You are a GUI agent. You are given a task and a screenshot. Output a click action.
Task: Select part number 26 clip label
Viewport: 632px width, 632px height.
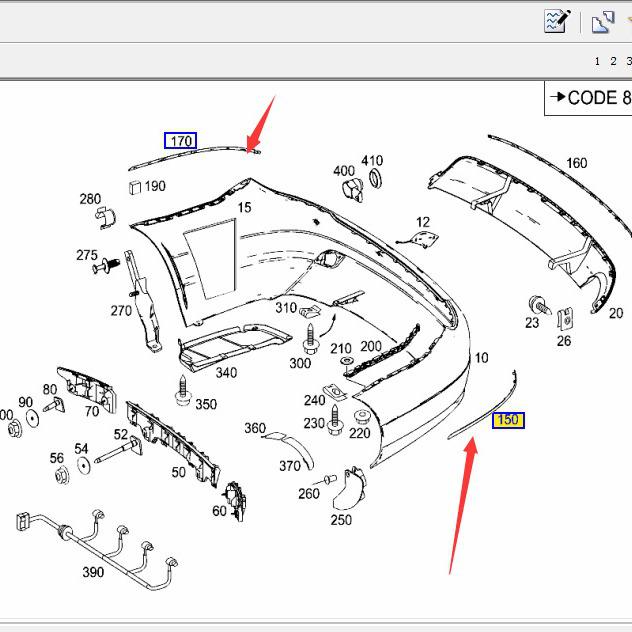(x=564, y=341)
